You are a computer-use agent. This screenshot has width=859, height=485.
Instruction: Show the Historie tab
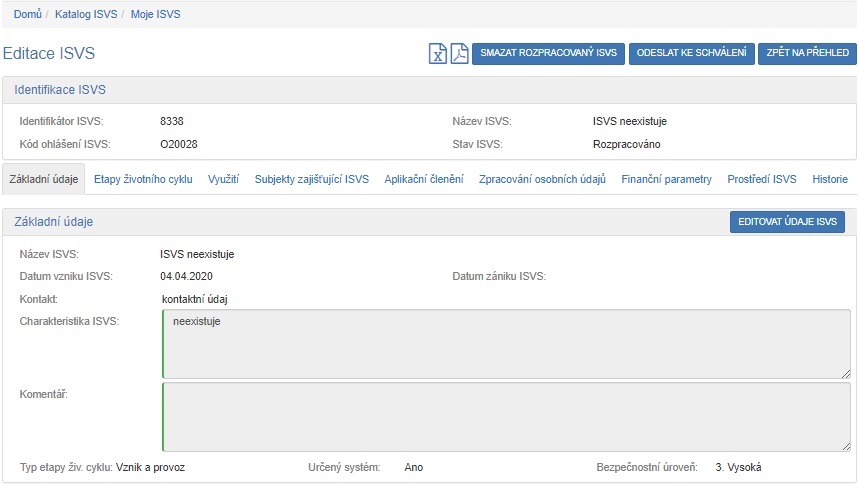[829, 180]
